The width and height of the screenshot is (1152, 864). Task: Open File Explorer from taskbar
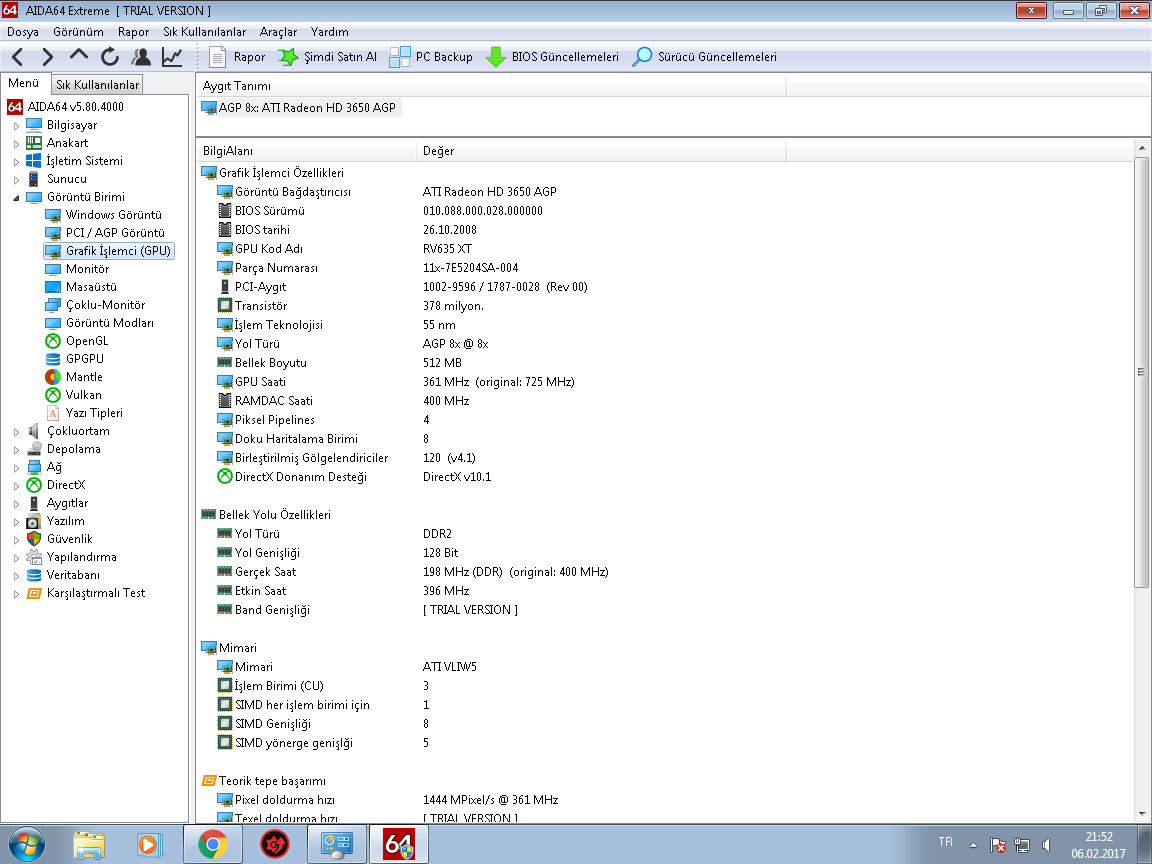(x=89, y=844)
